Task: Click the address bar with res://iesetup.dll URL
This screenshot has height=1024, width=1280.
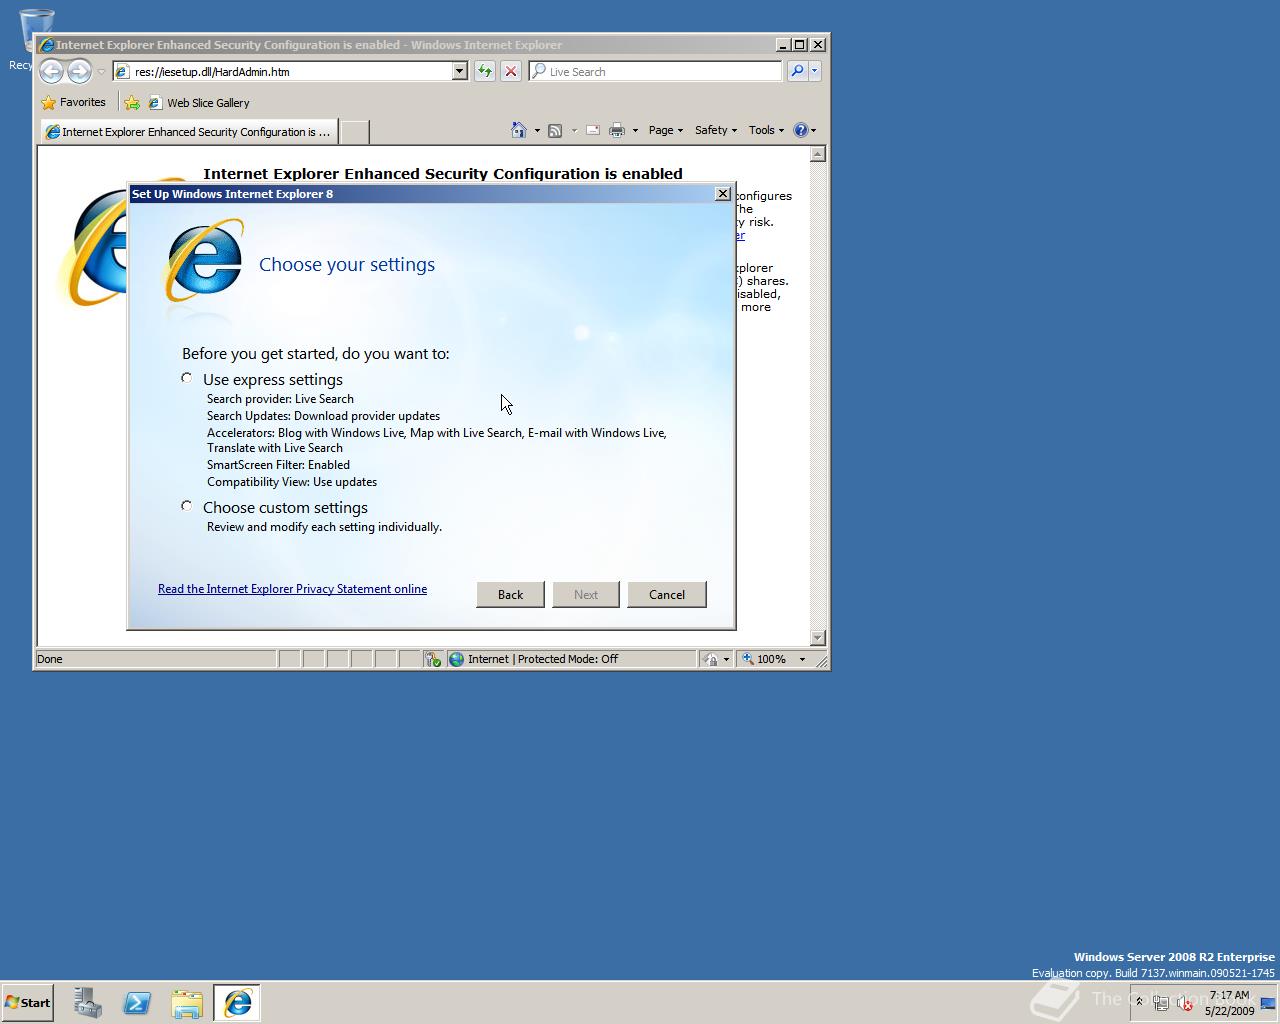Action: [x=282, y=72]
